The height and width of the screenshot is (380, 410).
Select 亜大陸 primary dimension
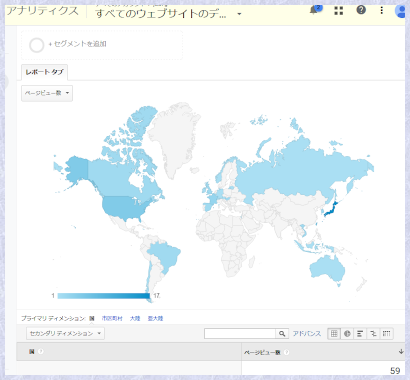point(155,319)
